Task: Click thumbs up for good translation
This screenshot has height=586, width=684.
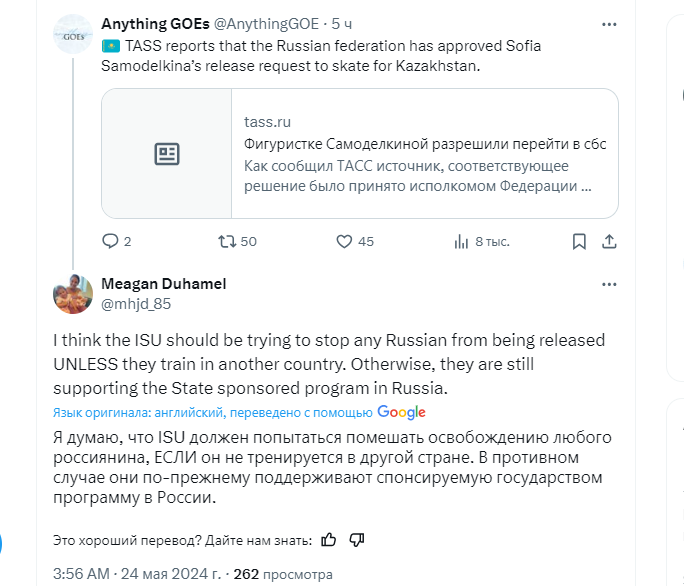Action: click(x=329, y=539)
